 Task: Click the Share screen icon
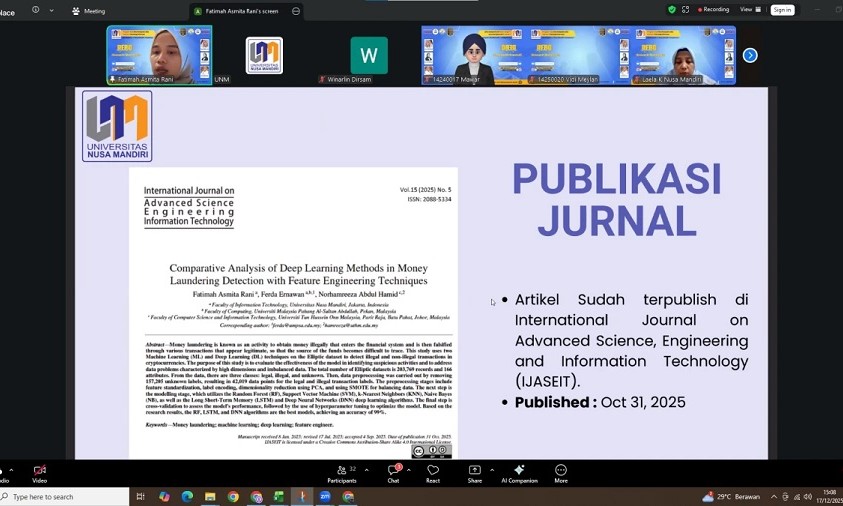[474, 472]
